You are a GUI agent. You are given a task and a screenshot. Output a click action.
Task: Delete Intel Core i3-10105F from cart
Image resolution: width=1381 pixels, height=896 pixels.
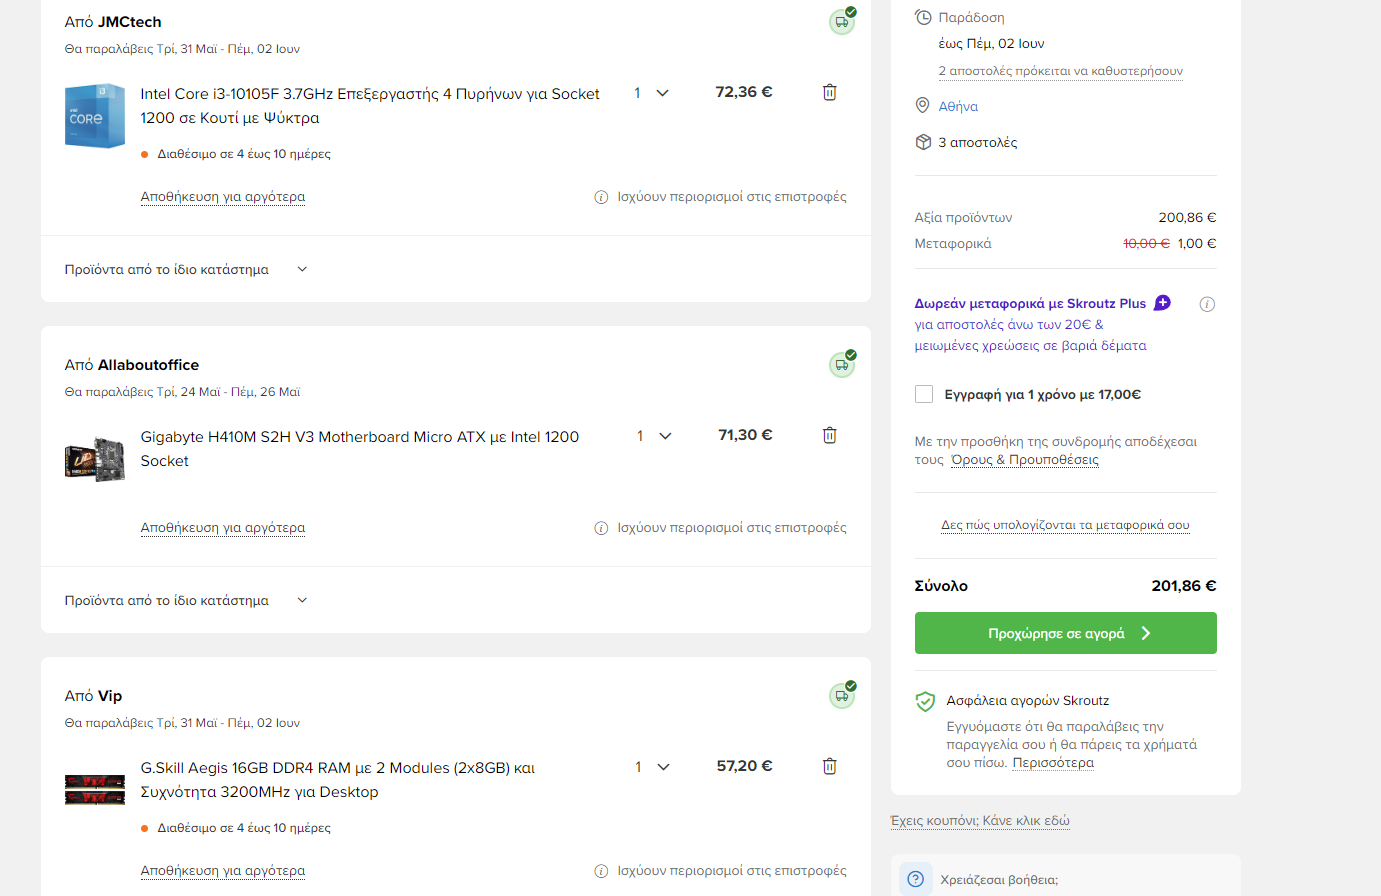click(829, 92)
